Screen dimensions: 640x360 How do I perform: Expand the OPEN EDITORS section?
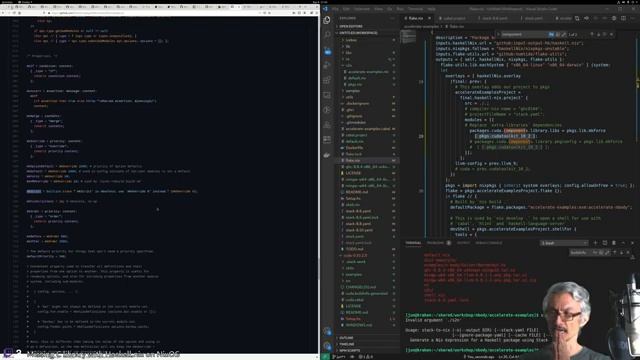[367, 26]
